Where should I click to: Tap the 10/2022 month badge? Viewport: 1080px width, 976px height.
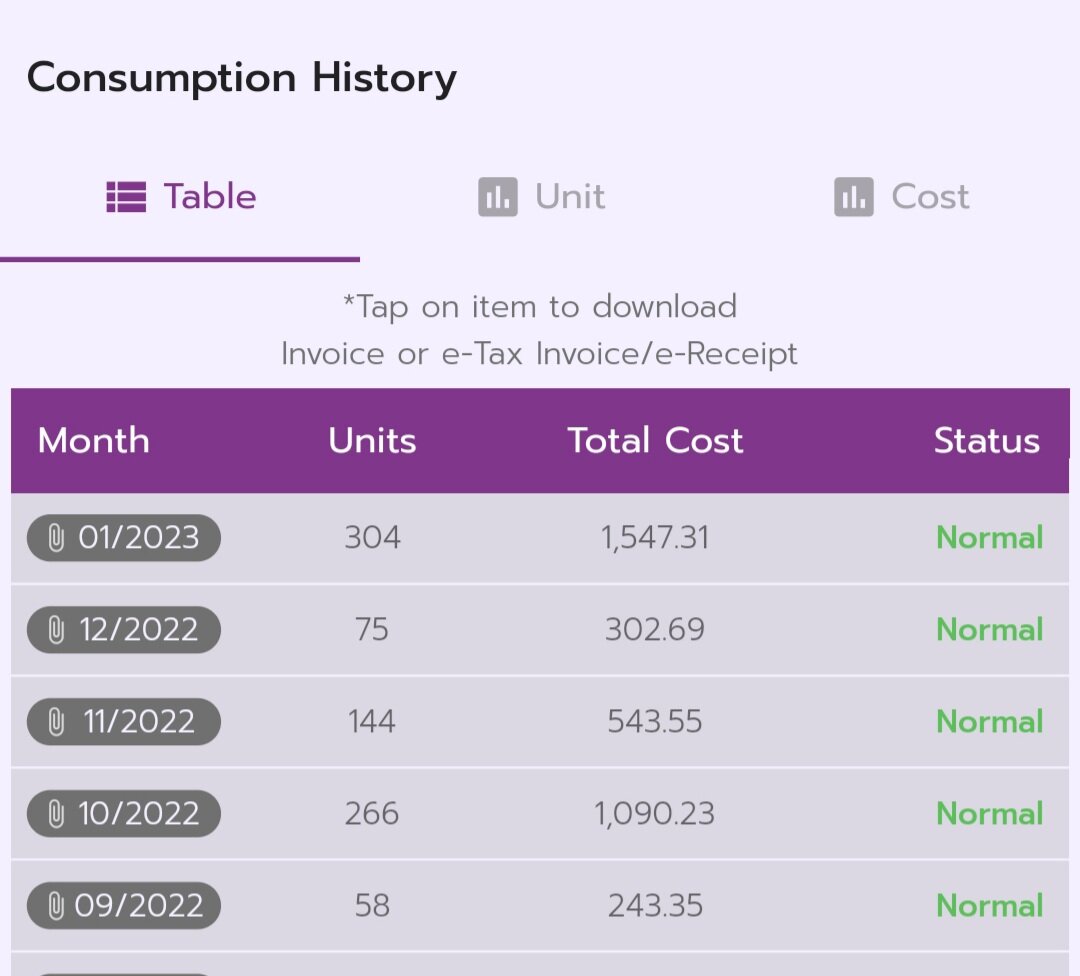124,814
